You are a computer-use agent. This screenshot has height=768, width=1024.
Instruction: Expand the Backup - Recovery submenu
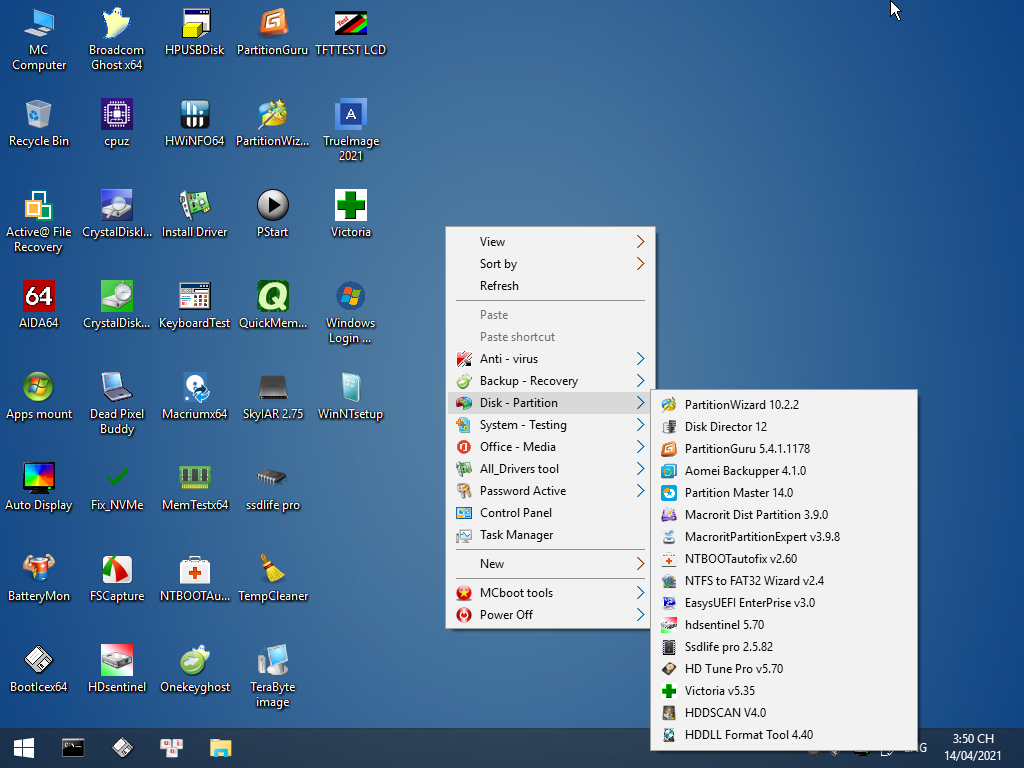[x=550, y=381]
